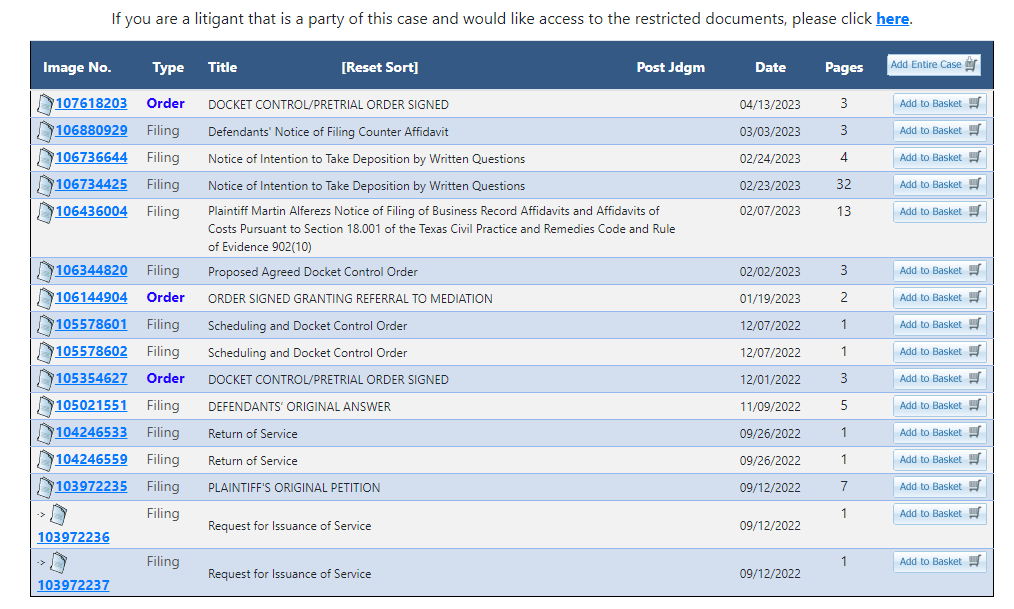The width and height of the screenshot is (1014, 609).
Task: Click document icon beside 106880929
Action: [45, 131]
